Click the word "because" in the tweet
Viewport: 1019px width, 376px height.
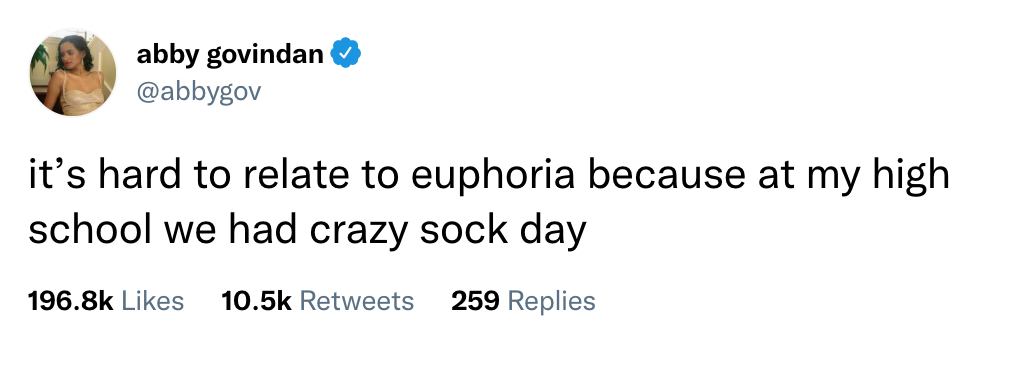667,175
